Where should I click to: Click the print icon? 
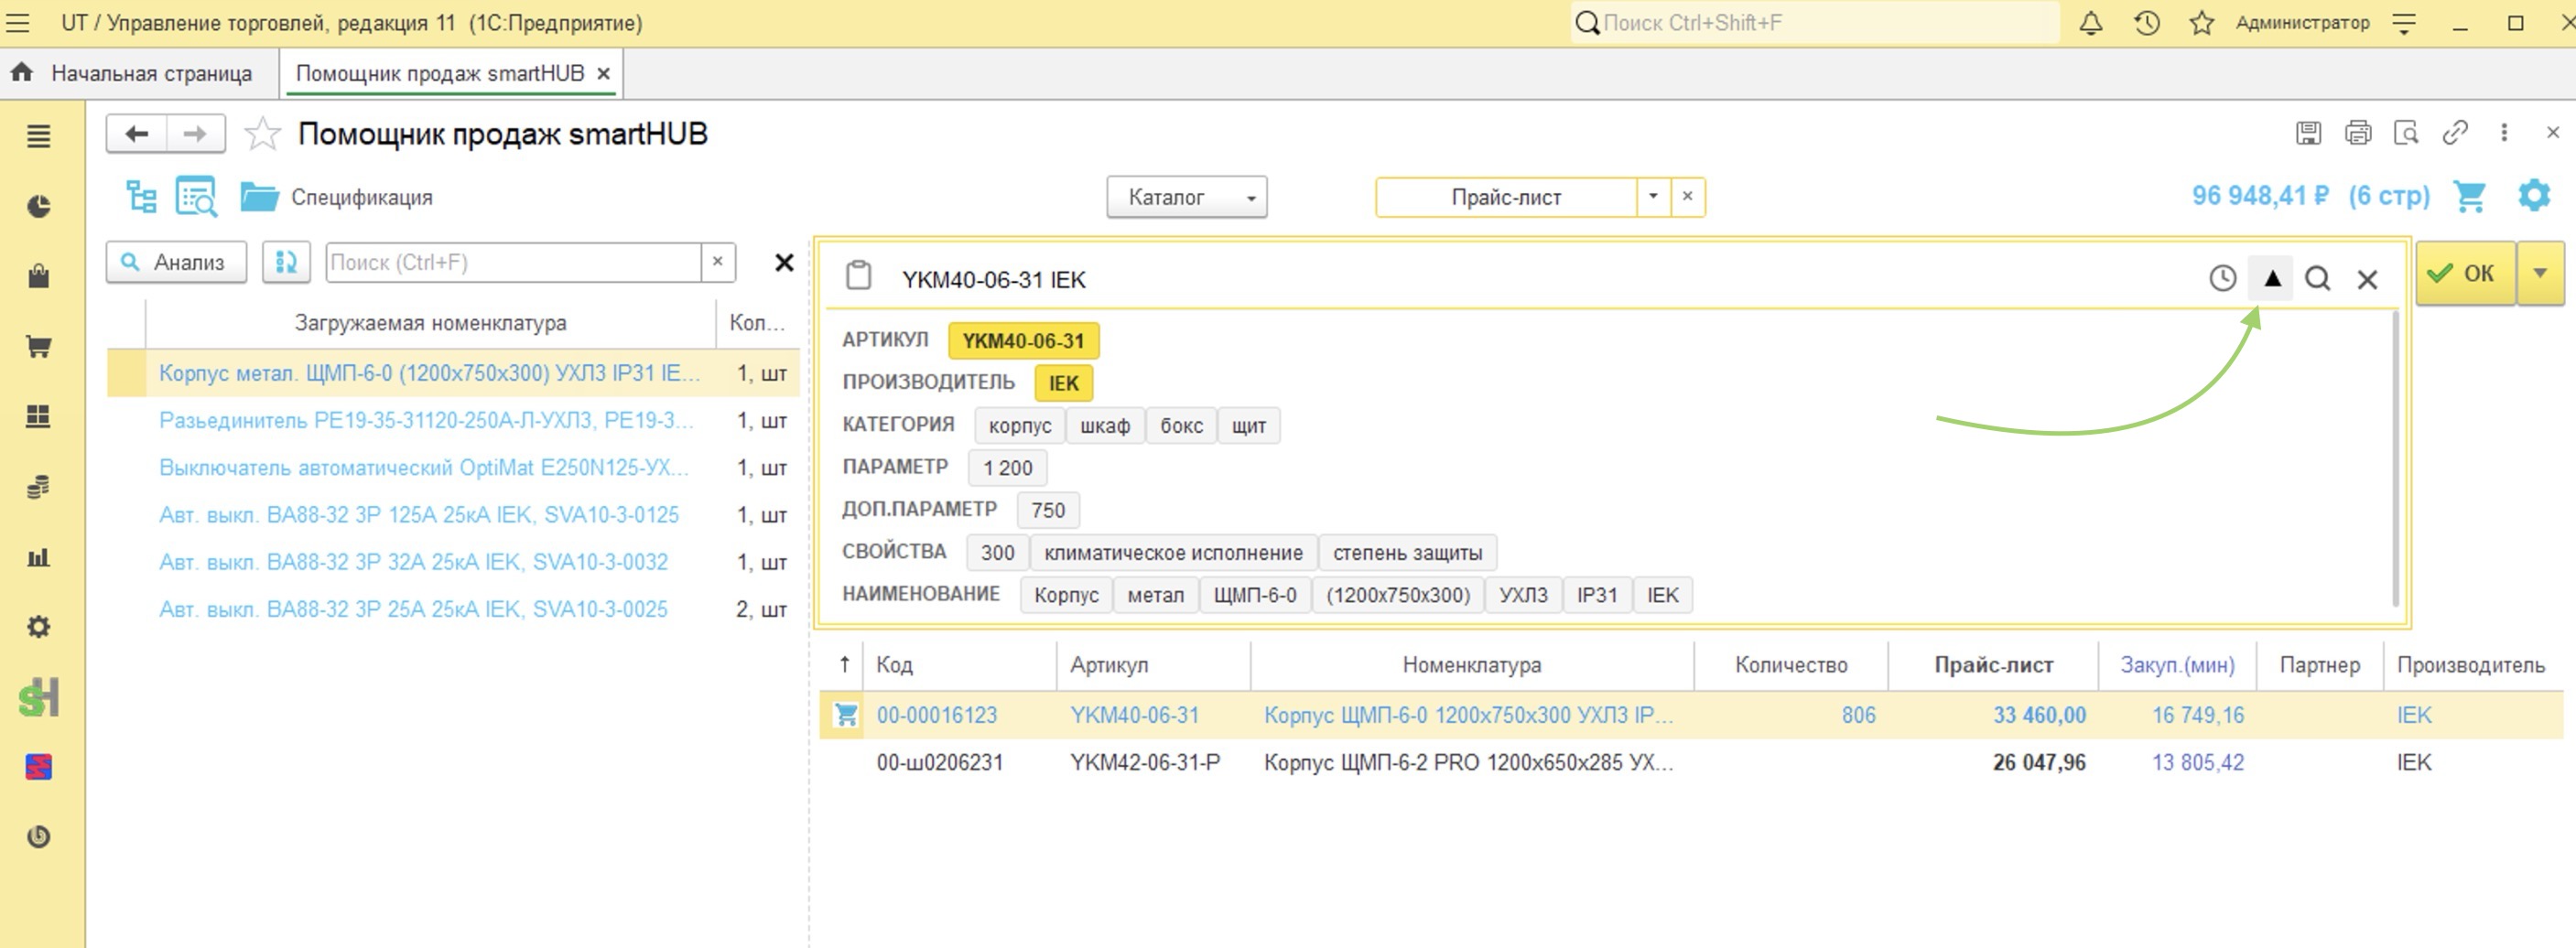pos(2358,133)
